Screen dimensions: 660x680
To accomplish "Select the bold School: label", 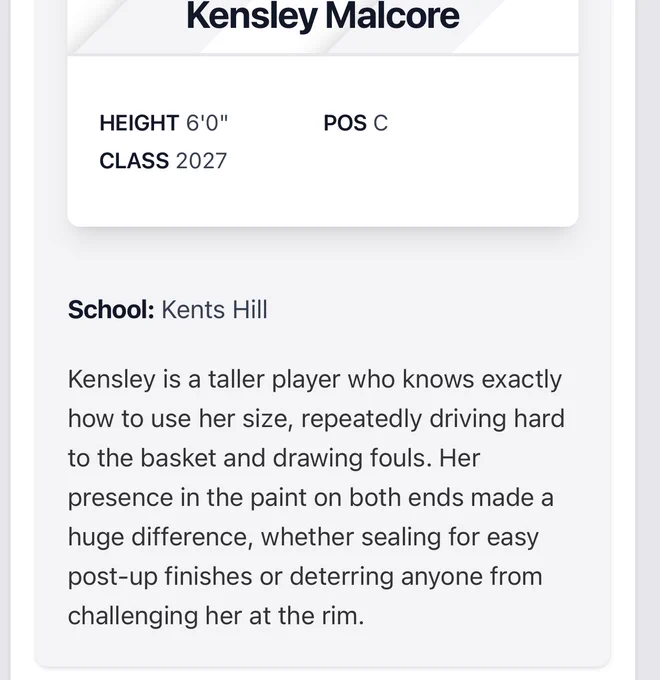I will (x=111, y=310).
